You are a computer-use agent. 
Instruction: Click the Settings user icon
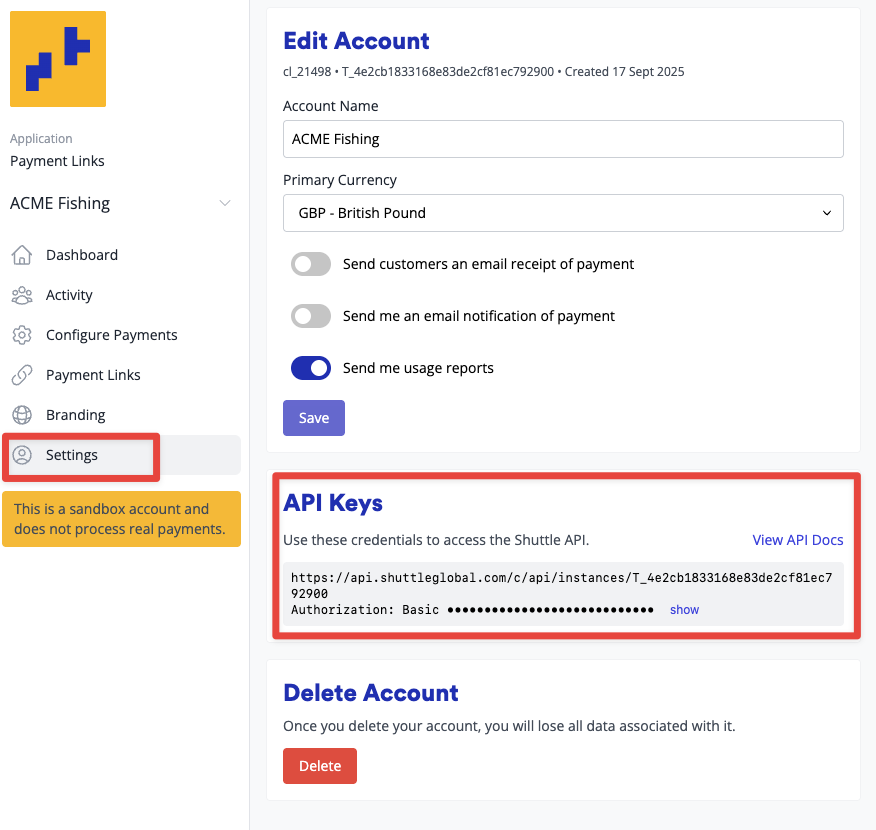point(21,455)
